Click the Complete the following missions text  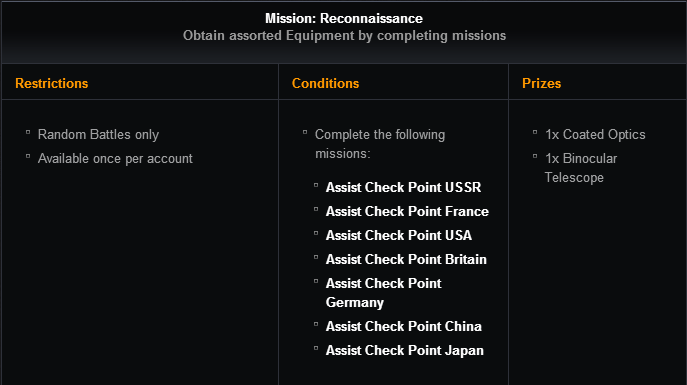[380, 144]
